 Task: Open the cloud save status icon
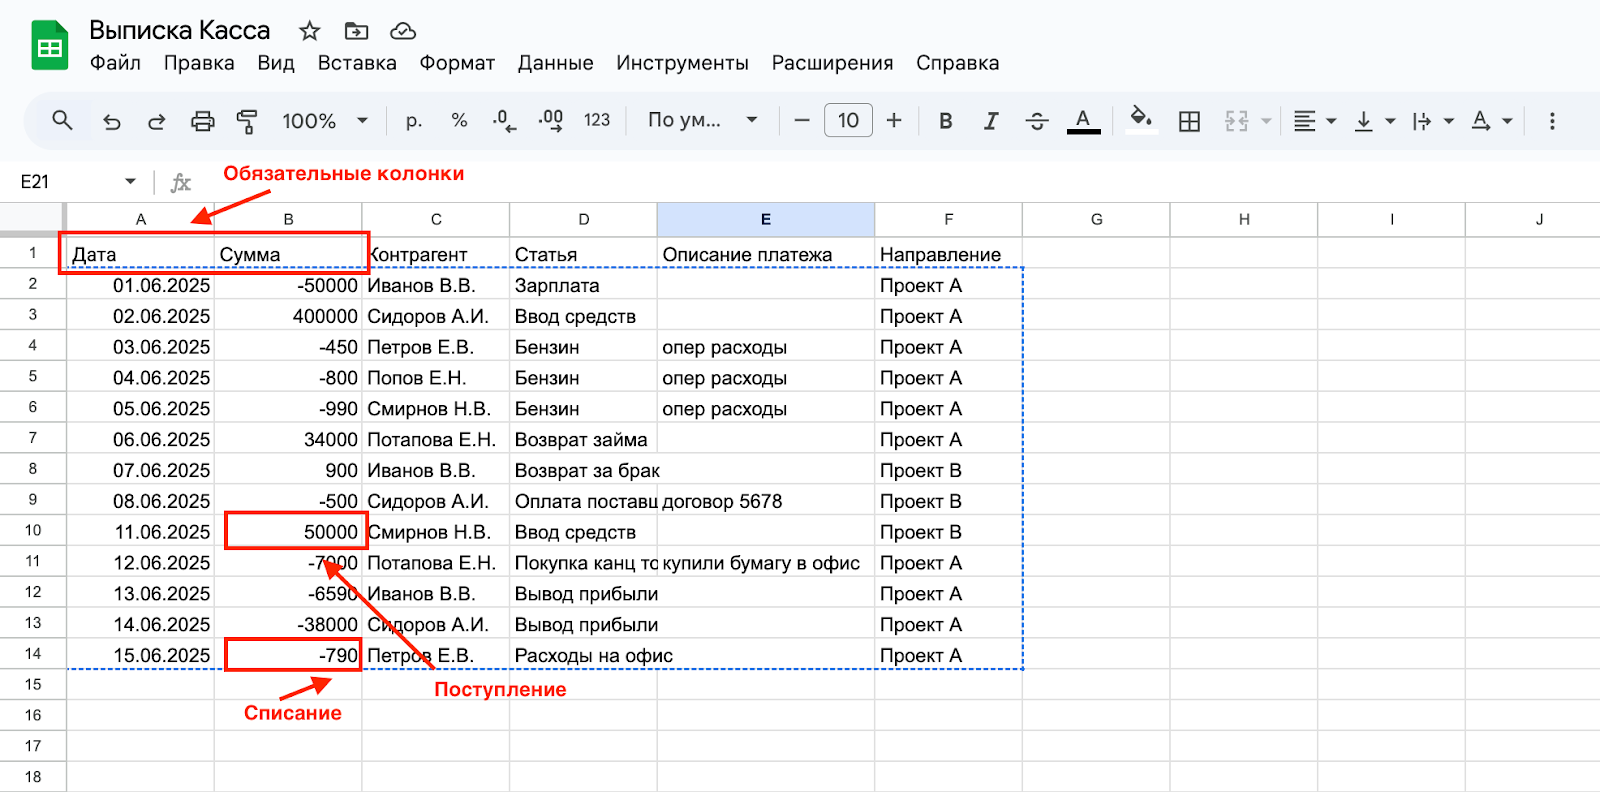(x=403, y=31)
